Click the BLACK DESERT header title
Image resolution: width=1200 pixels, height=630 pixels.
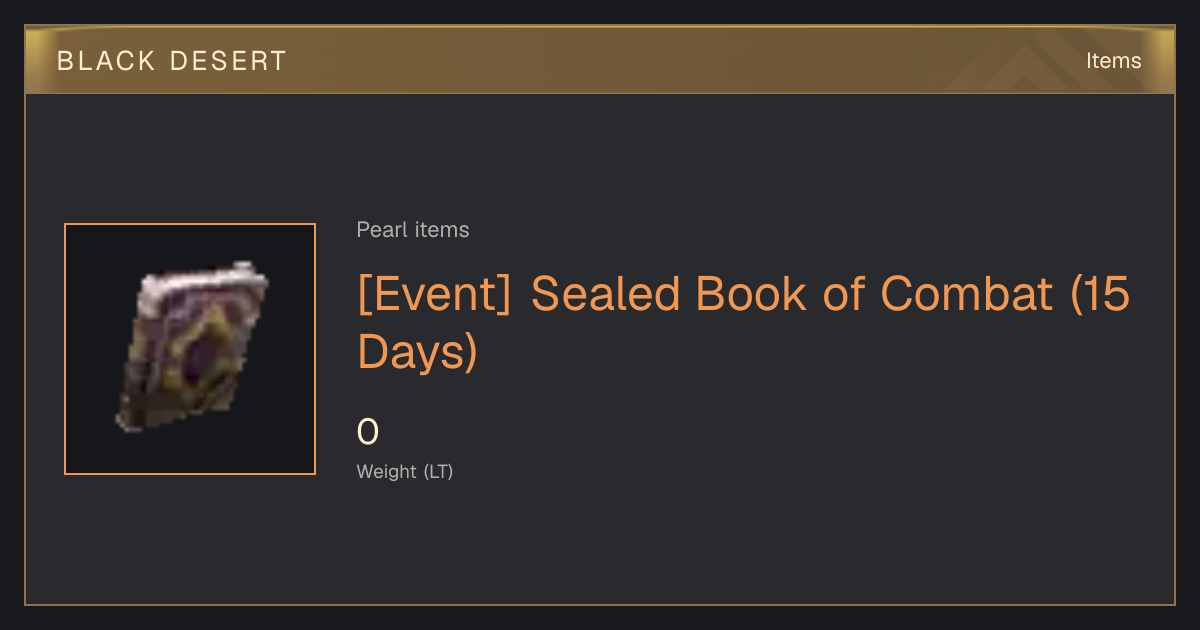click(x=172, y=61)
